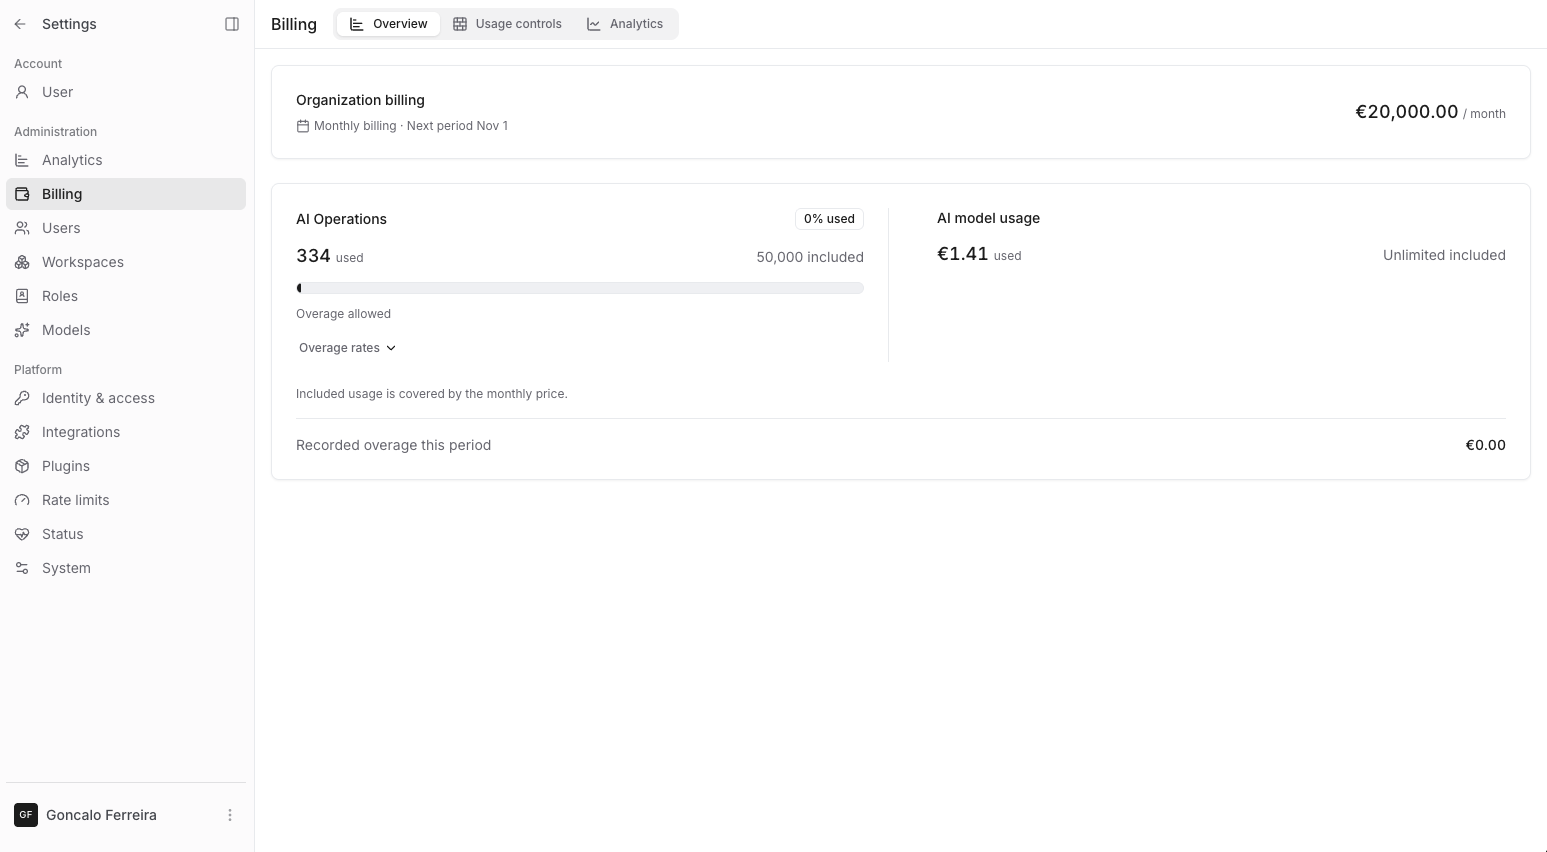Click the Rate limits gauge icon
The image size is (1547, 852).
(22, 500)
